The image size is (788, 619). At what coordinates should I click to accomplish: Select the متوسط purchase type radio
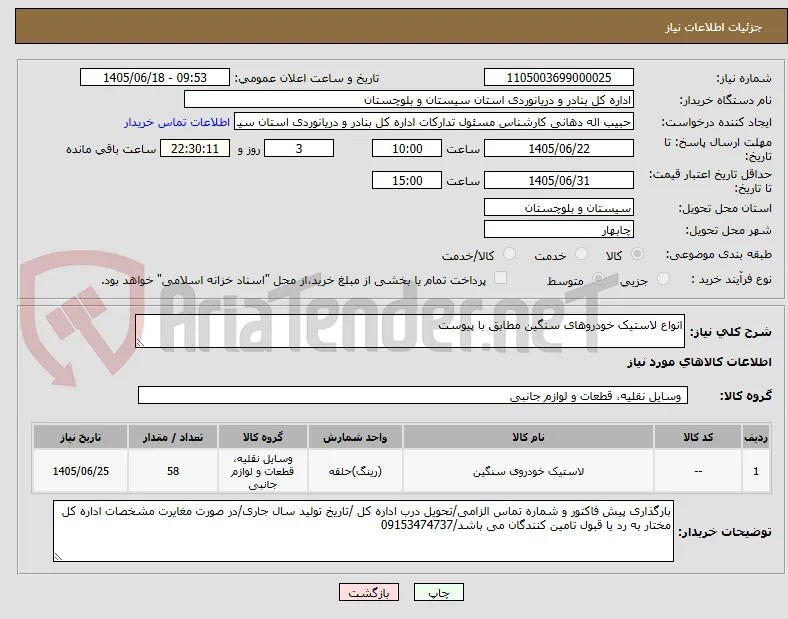pos(598,279)
